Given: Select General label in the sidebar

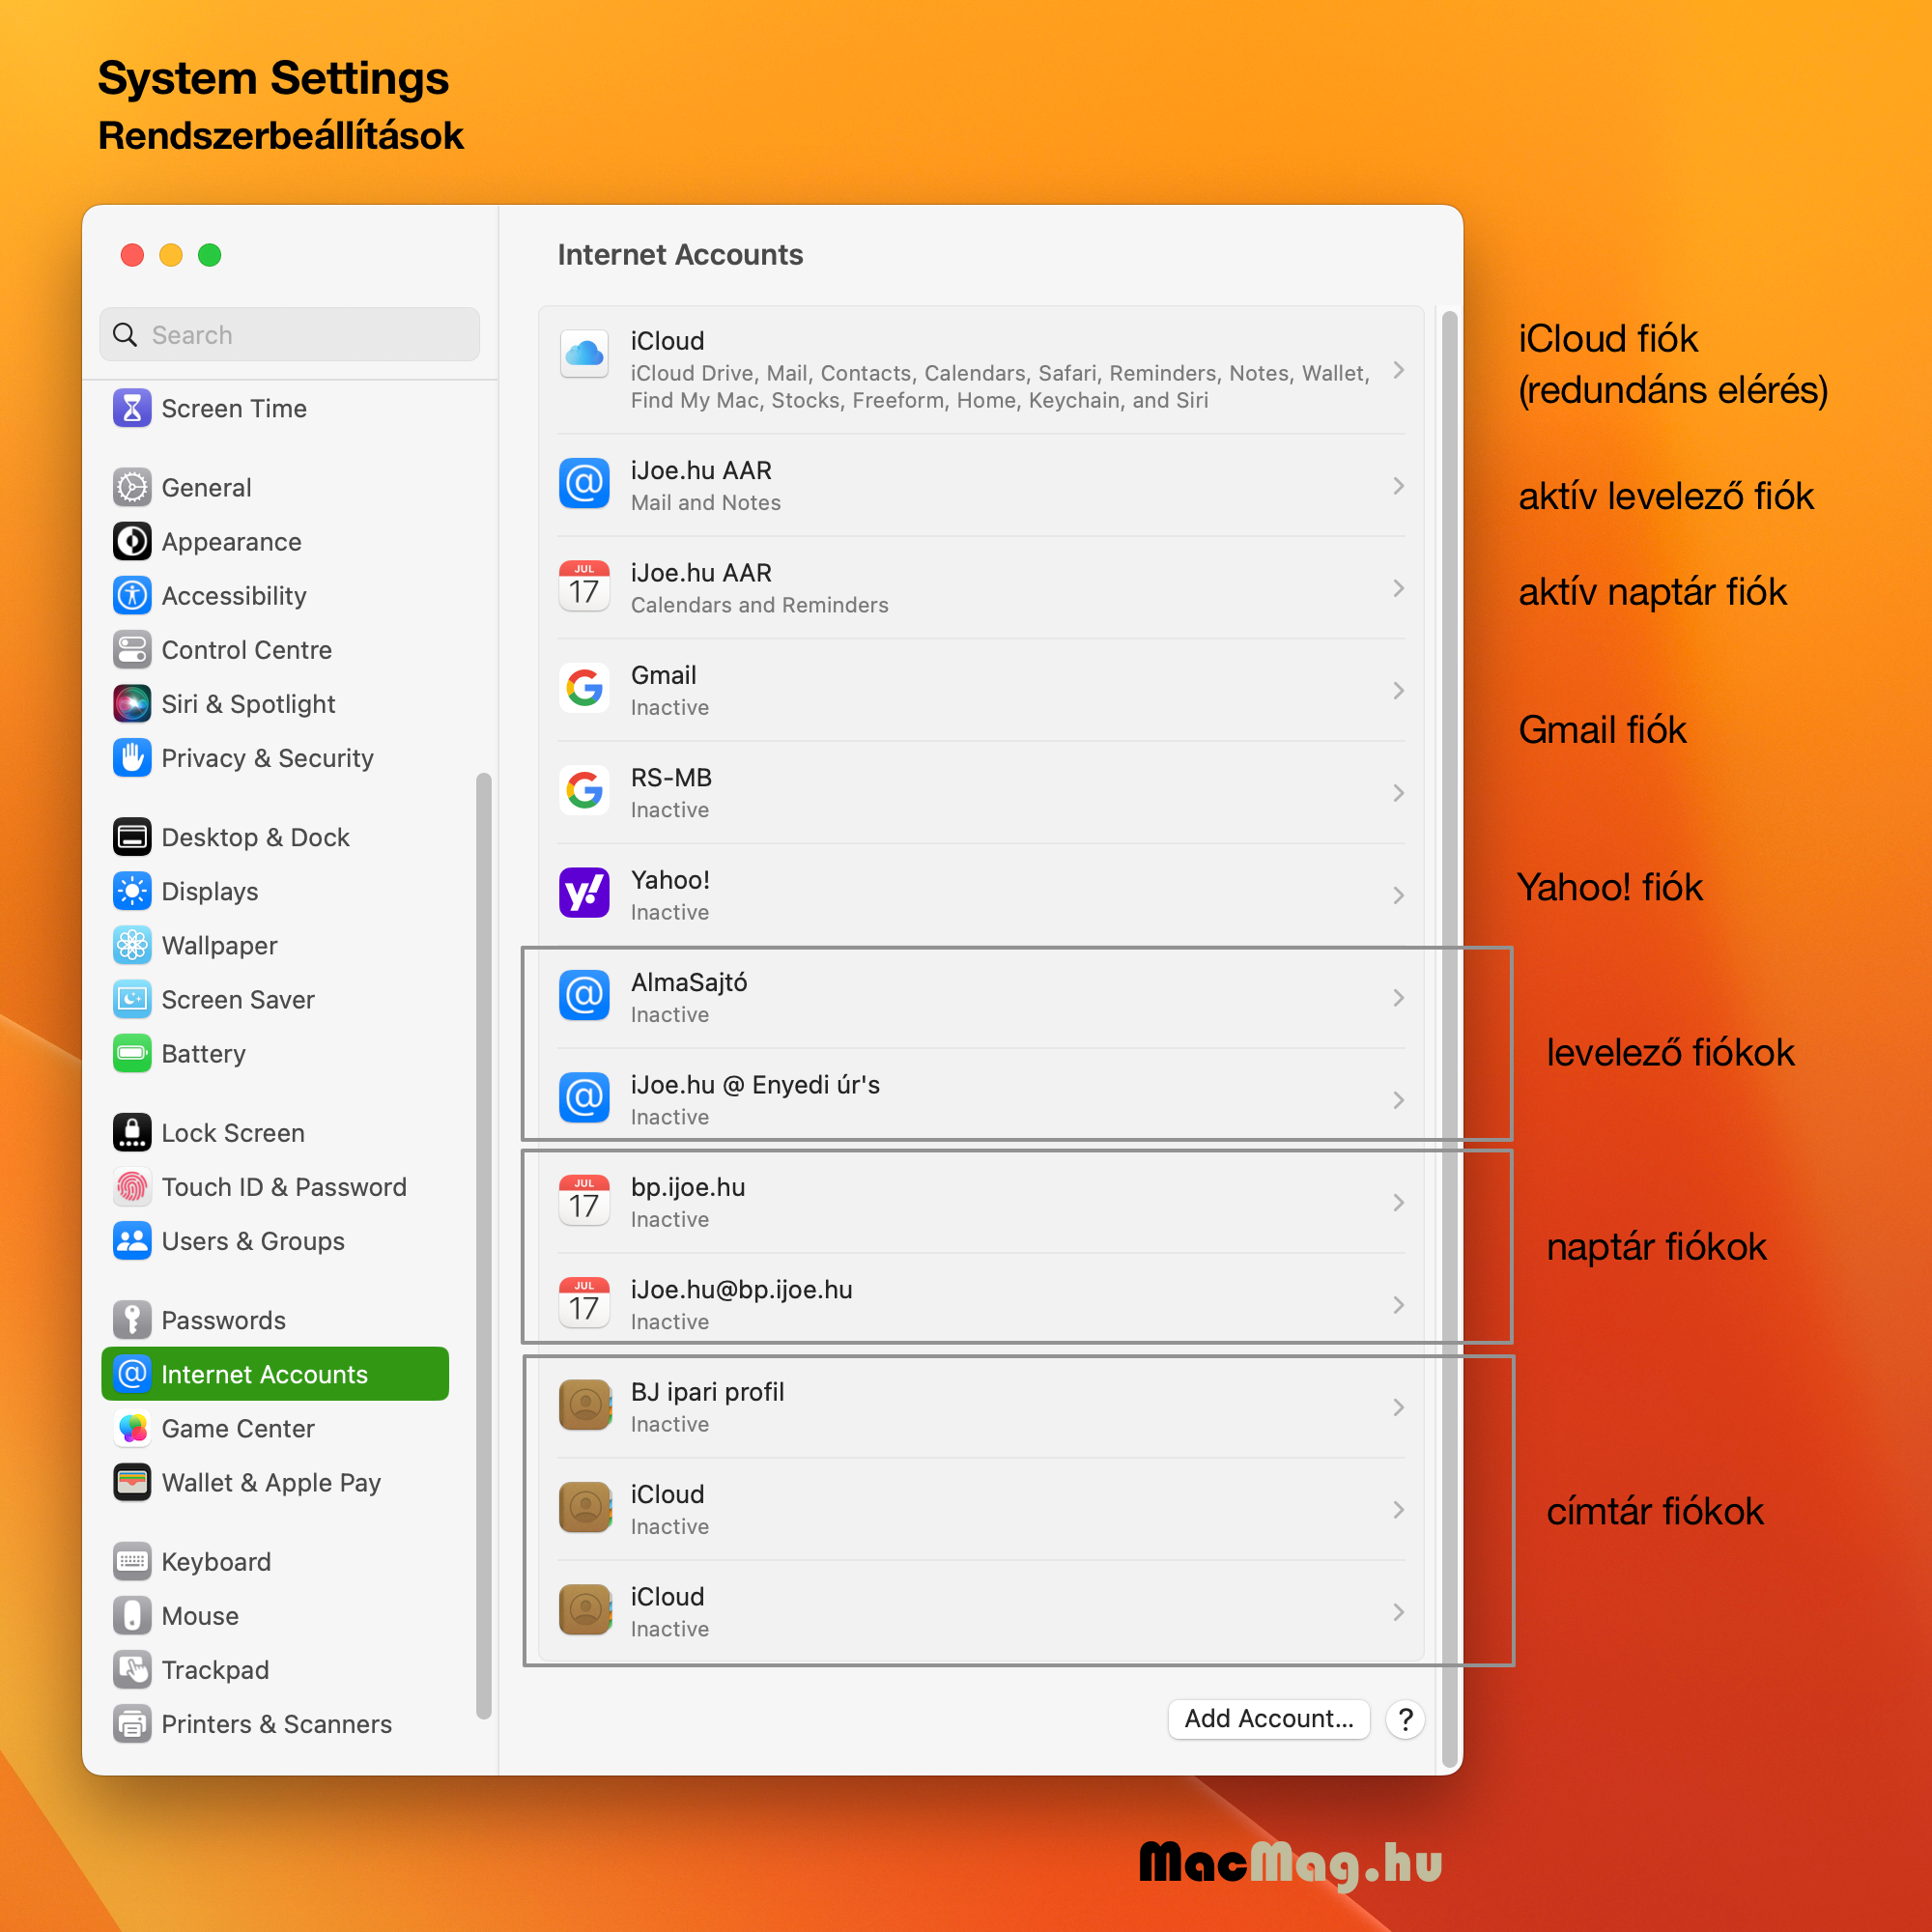Looking at the screenshot, I should (206, 488).
